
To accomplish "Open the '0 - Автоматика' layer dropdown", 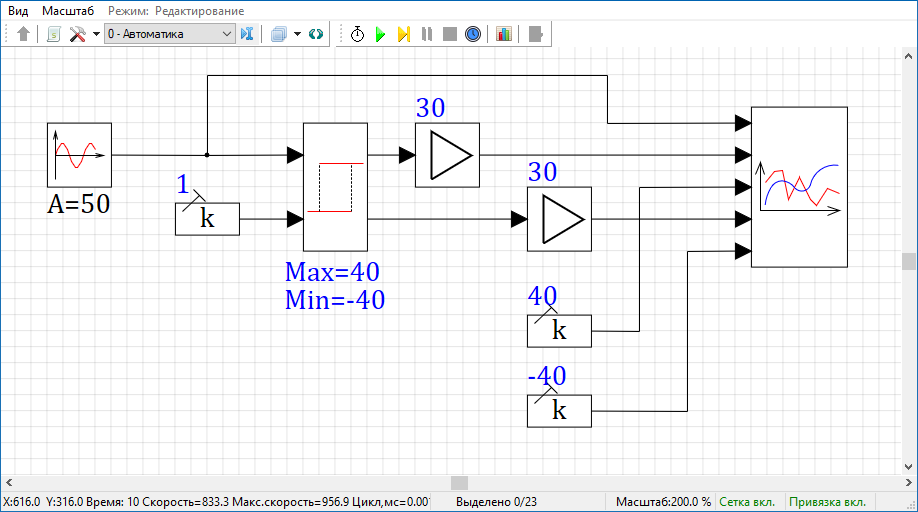I will (169, 34).
